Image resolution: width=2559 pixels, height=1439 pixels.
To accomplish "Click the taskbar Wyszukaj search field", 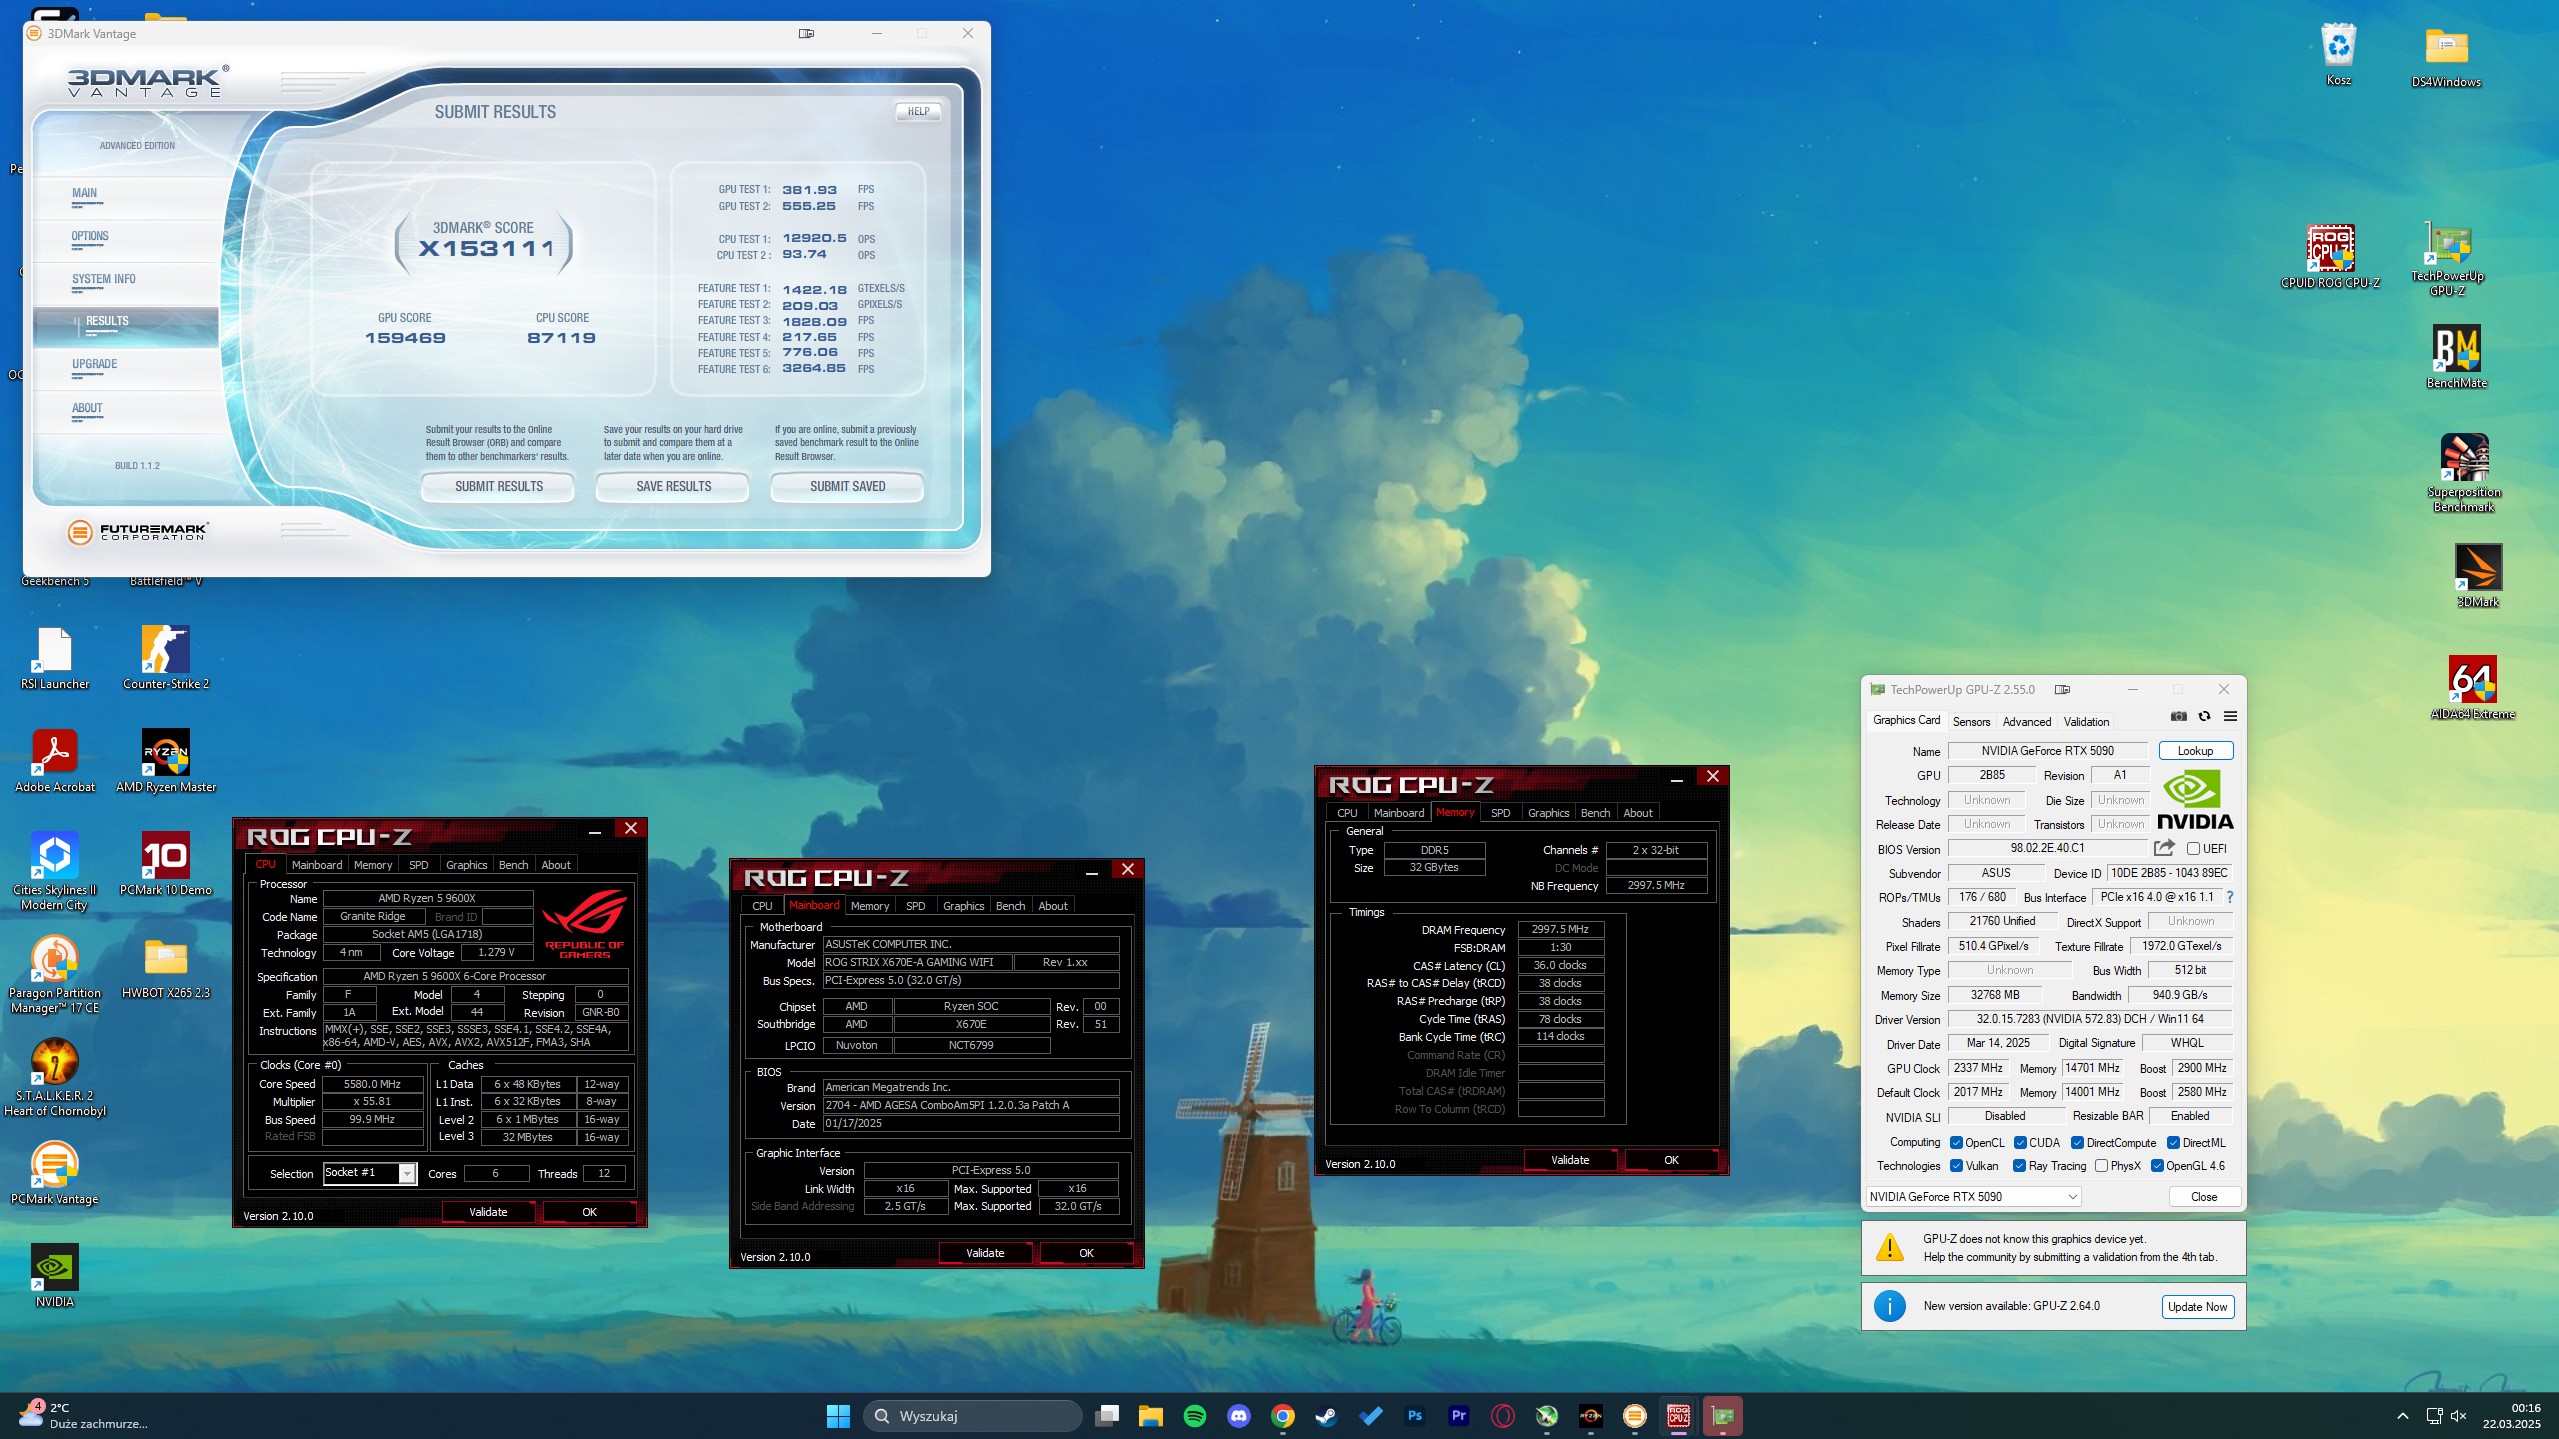I will pyautogui.click(x=972, y=1415).
